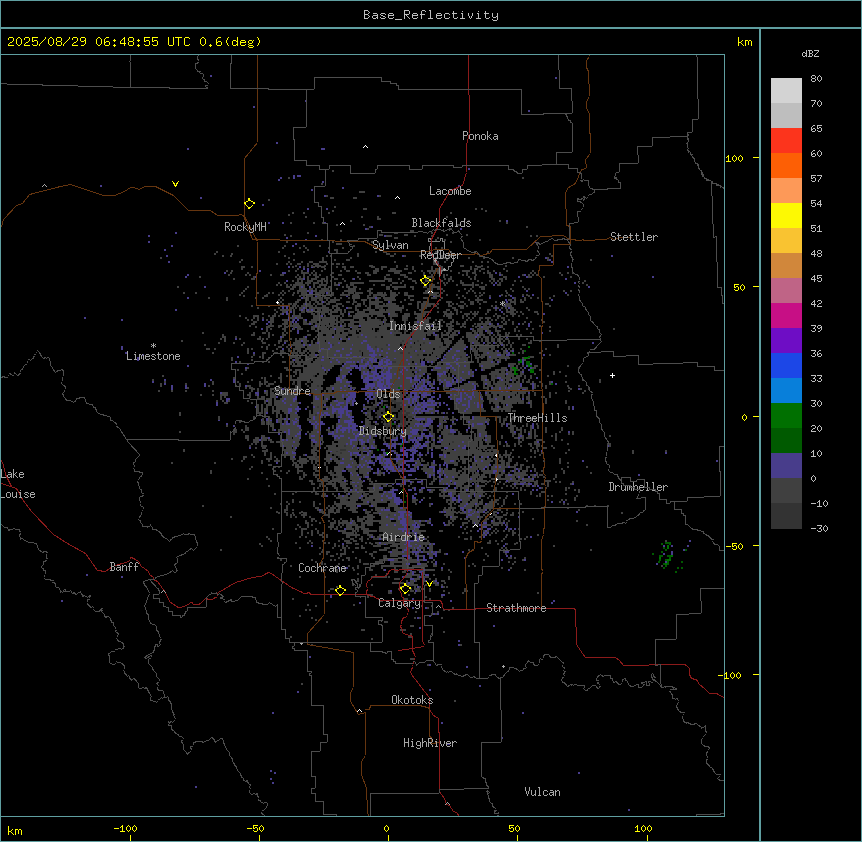Click the -50 tick on the vertical axis
This screenshot has height=842, width=862.
click(x=734, y=546)
